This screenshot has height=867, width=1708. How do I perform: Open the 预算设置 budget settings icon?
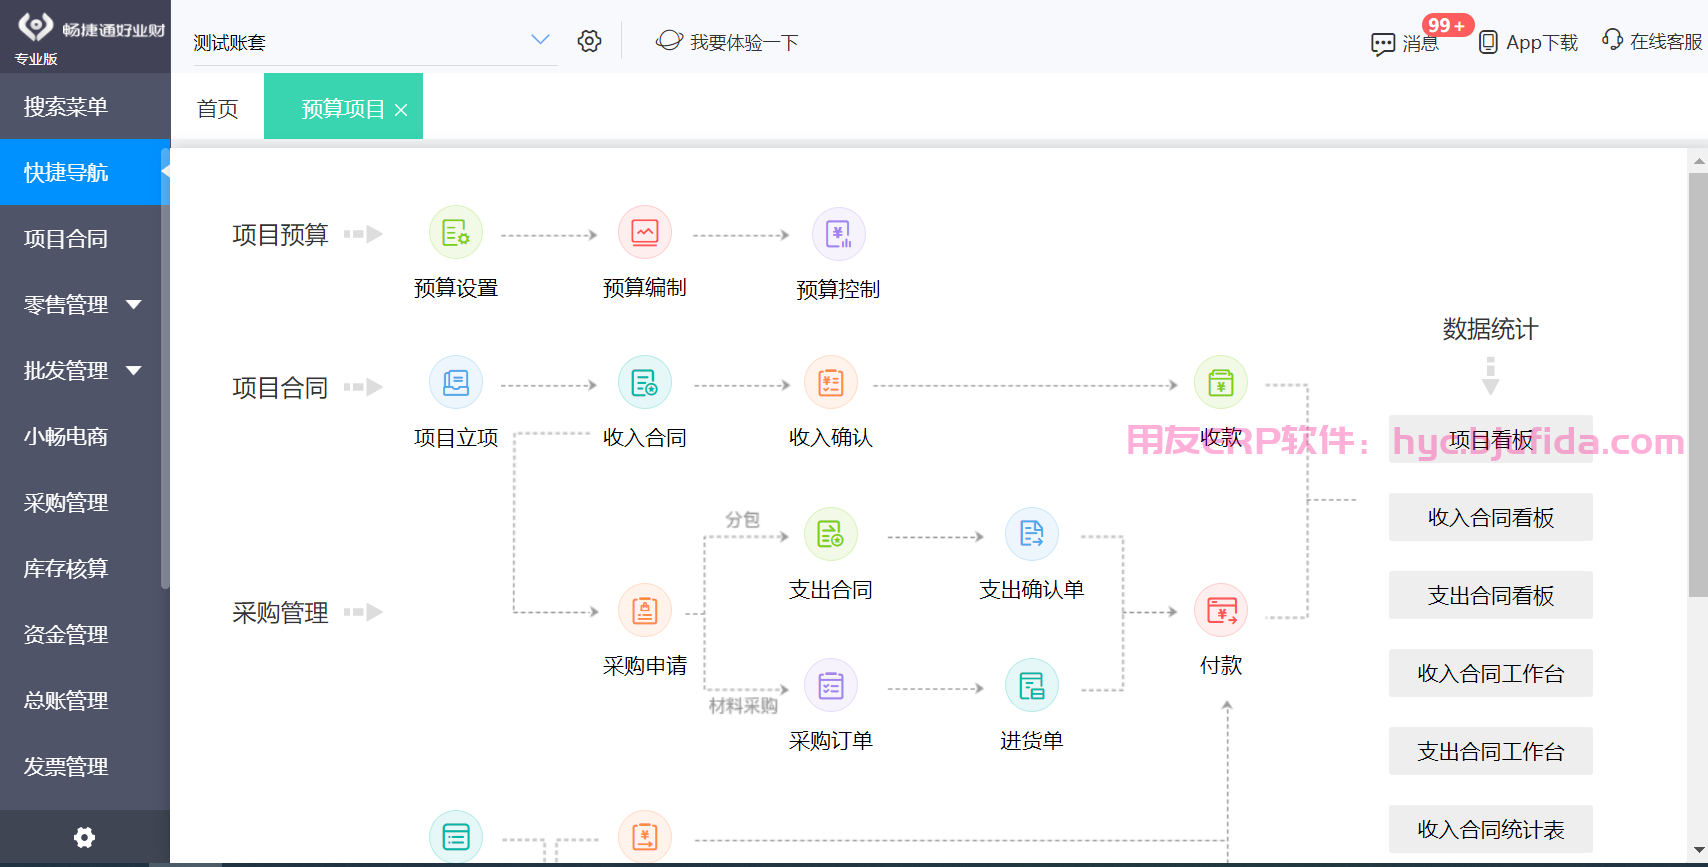(x=456, y=233)
